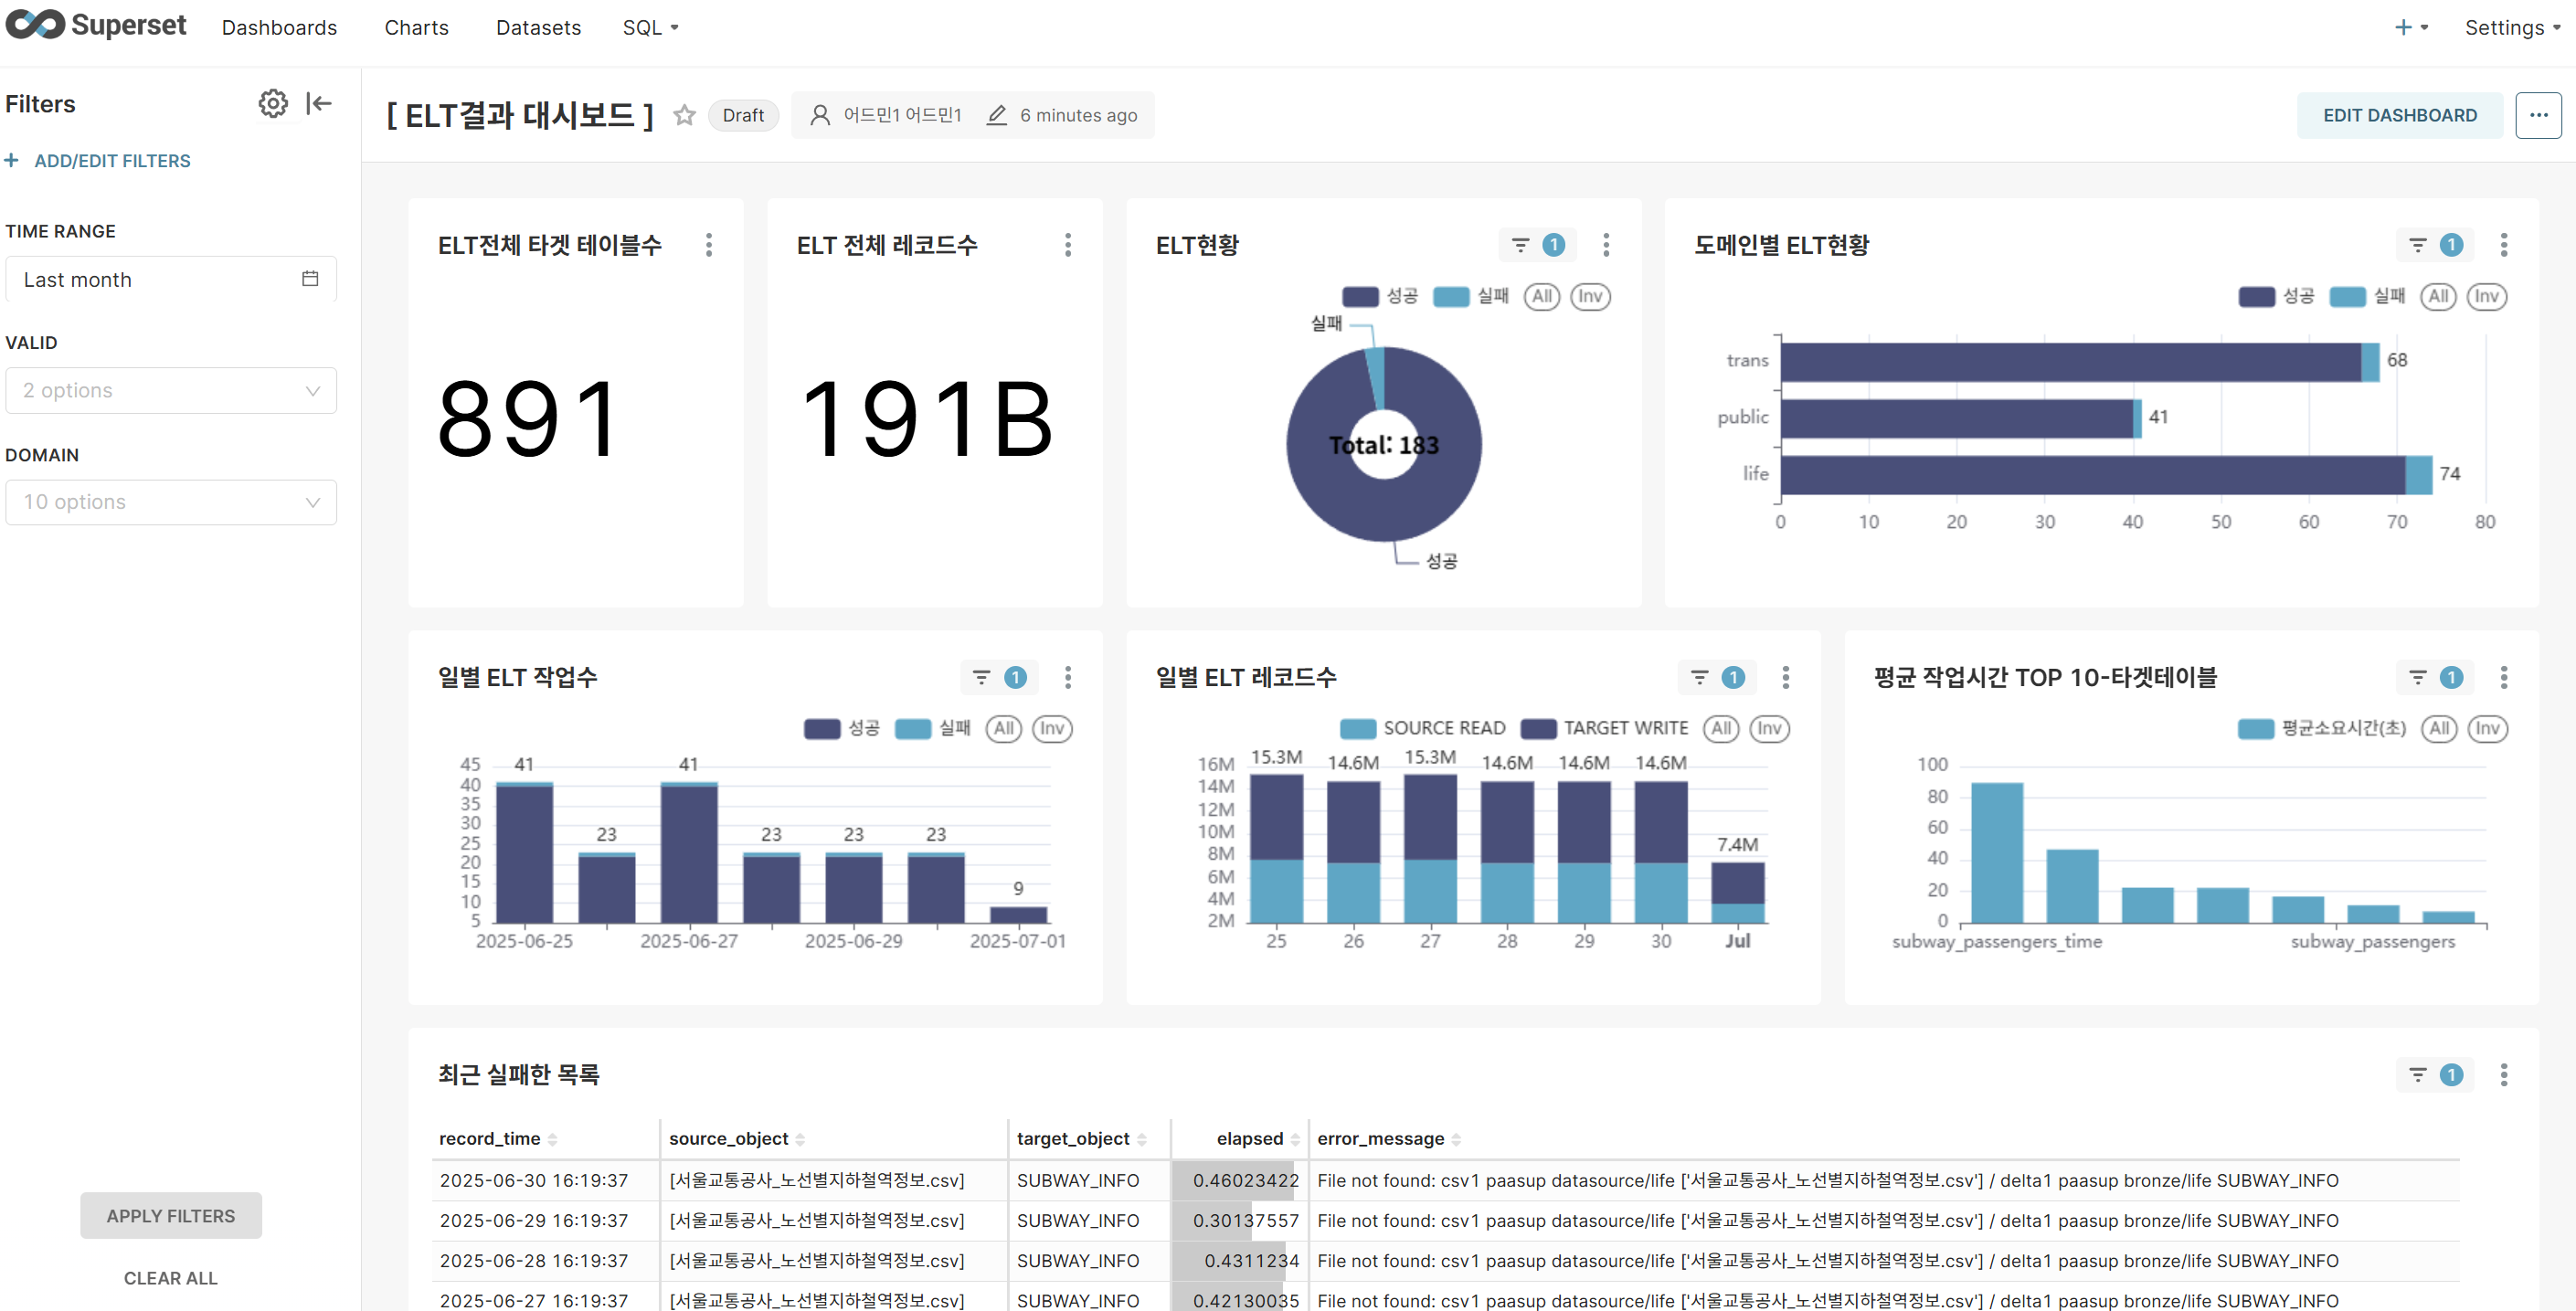Viewport: 2576px width, 1311px height.
Task: Sort the table by elapsed column
Action: 1258,1138
